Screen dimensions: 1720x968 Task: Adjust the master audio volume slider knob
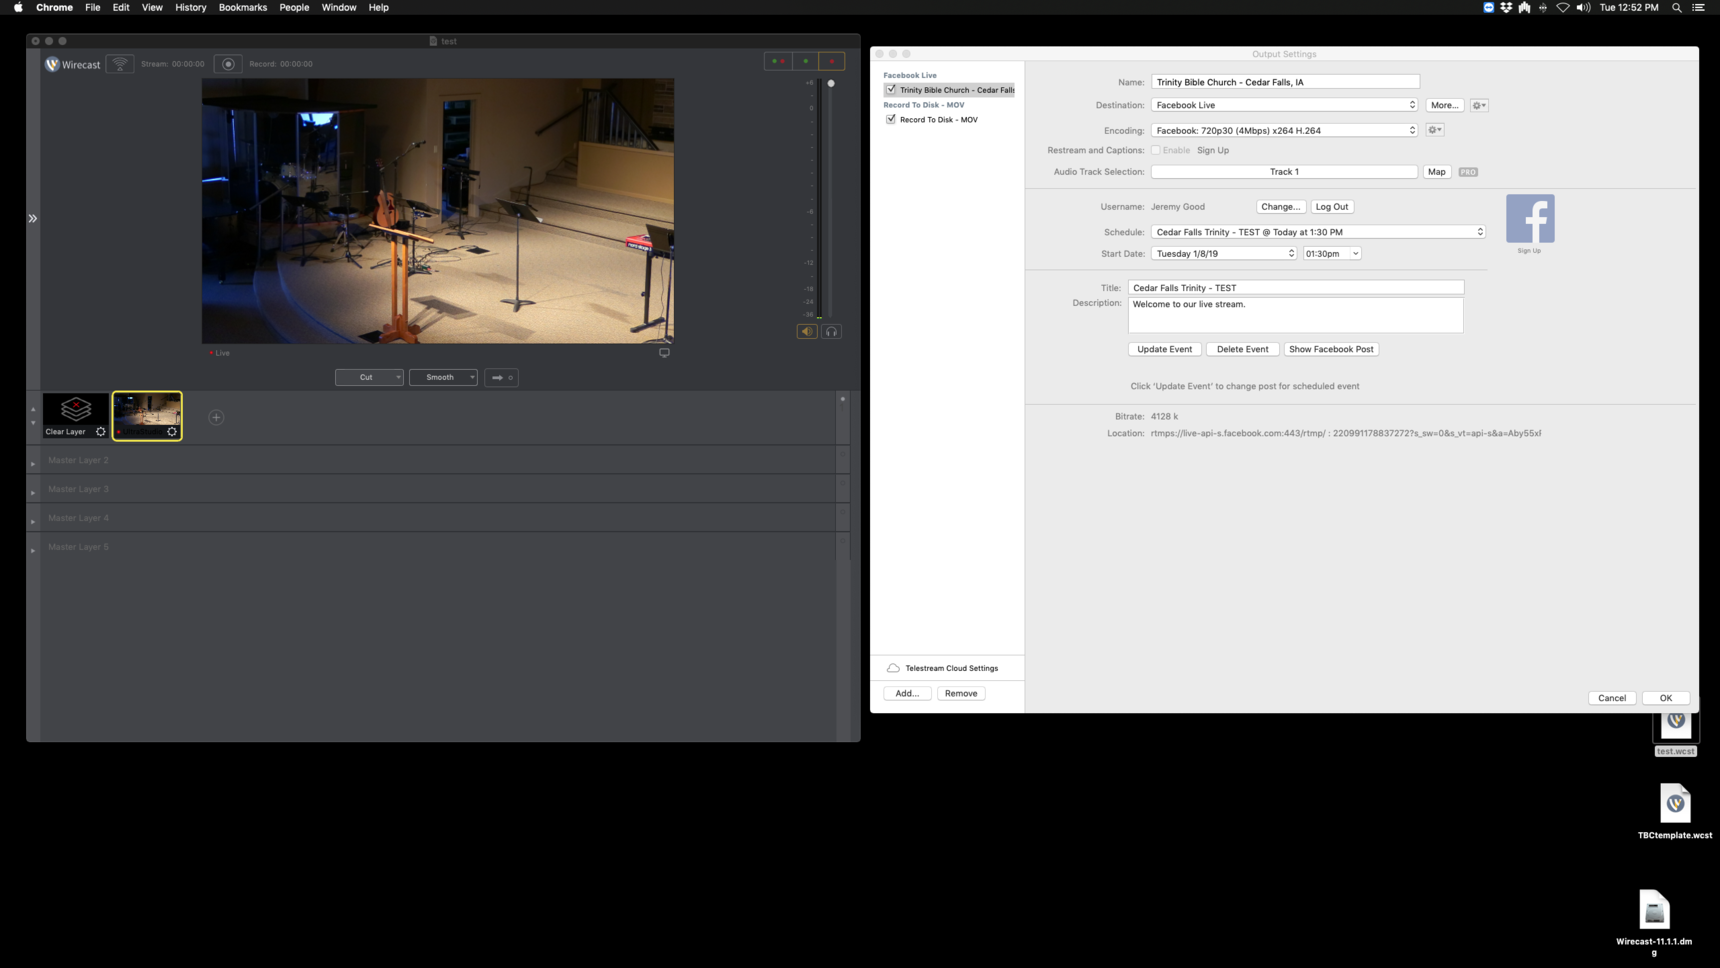(831, 84)
